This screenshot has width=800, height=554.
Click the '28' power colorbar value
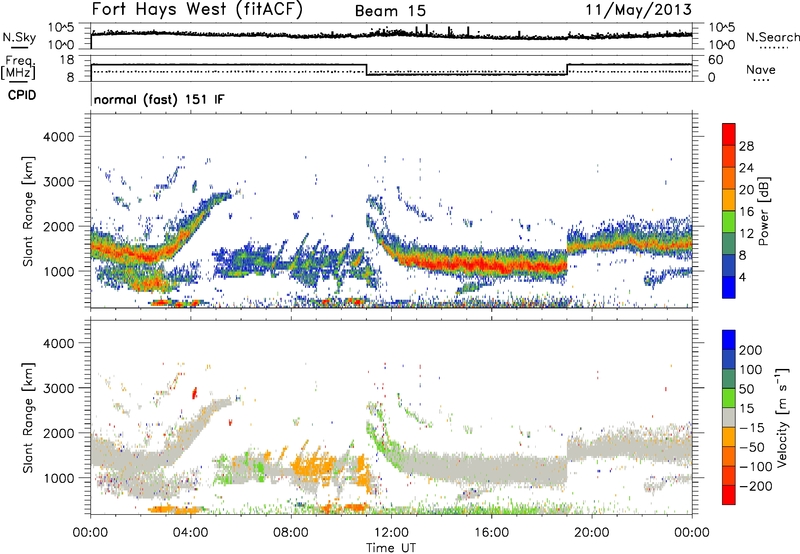click(x=746, y=146)
